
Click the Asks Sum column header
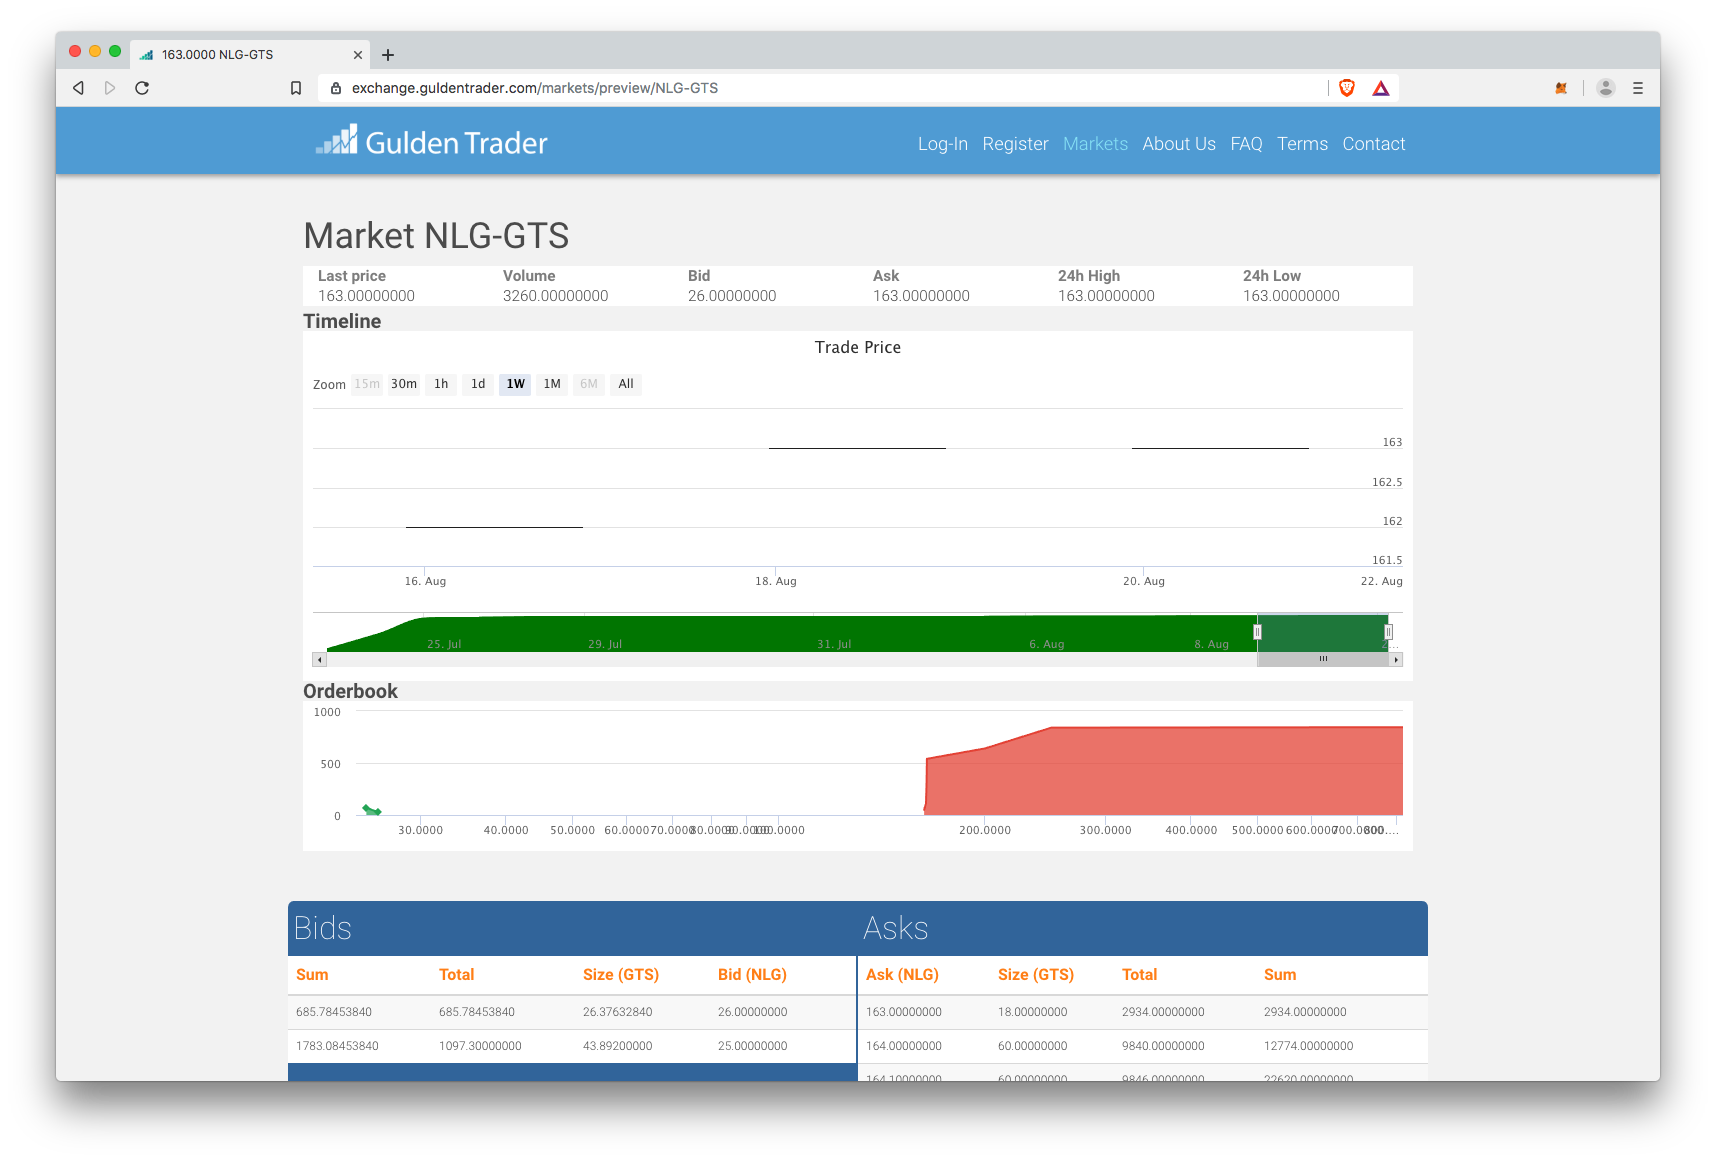point(1280,975)
